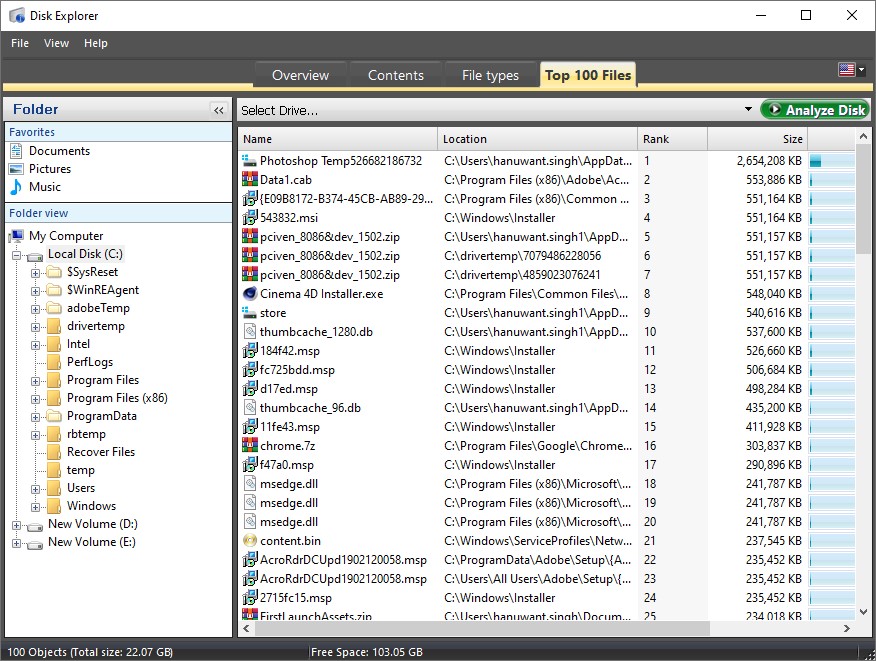Click the msedge.dll file icon

click(246, 484)
